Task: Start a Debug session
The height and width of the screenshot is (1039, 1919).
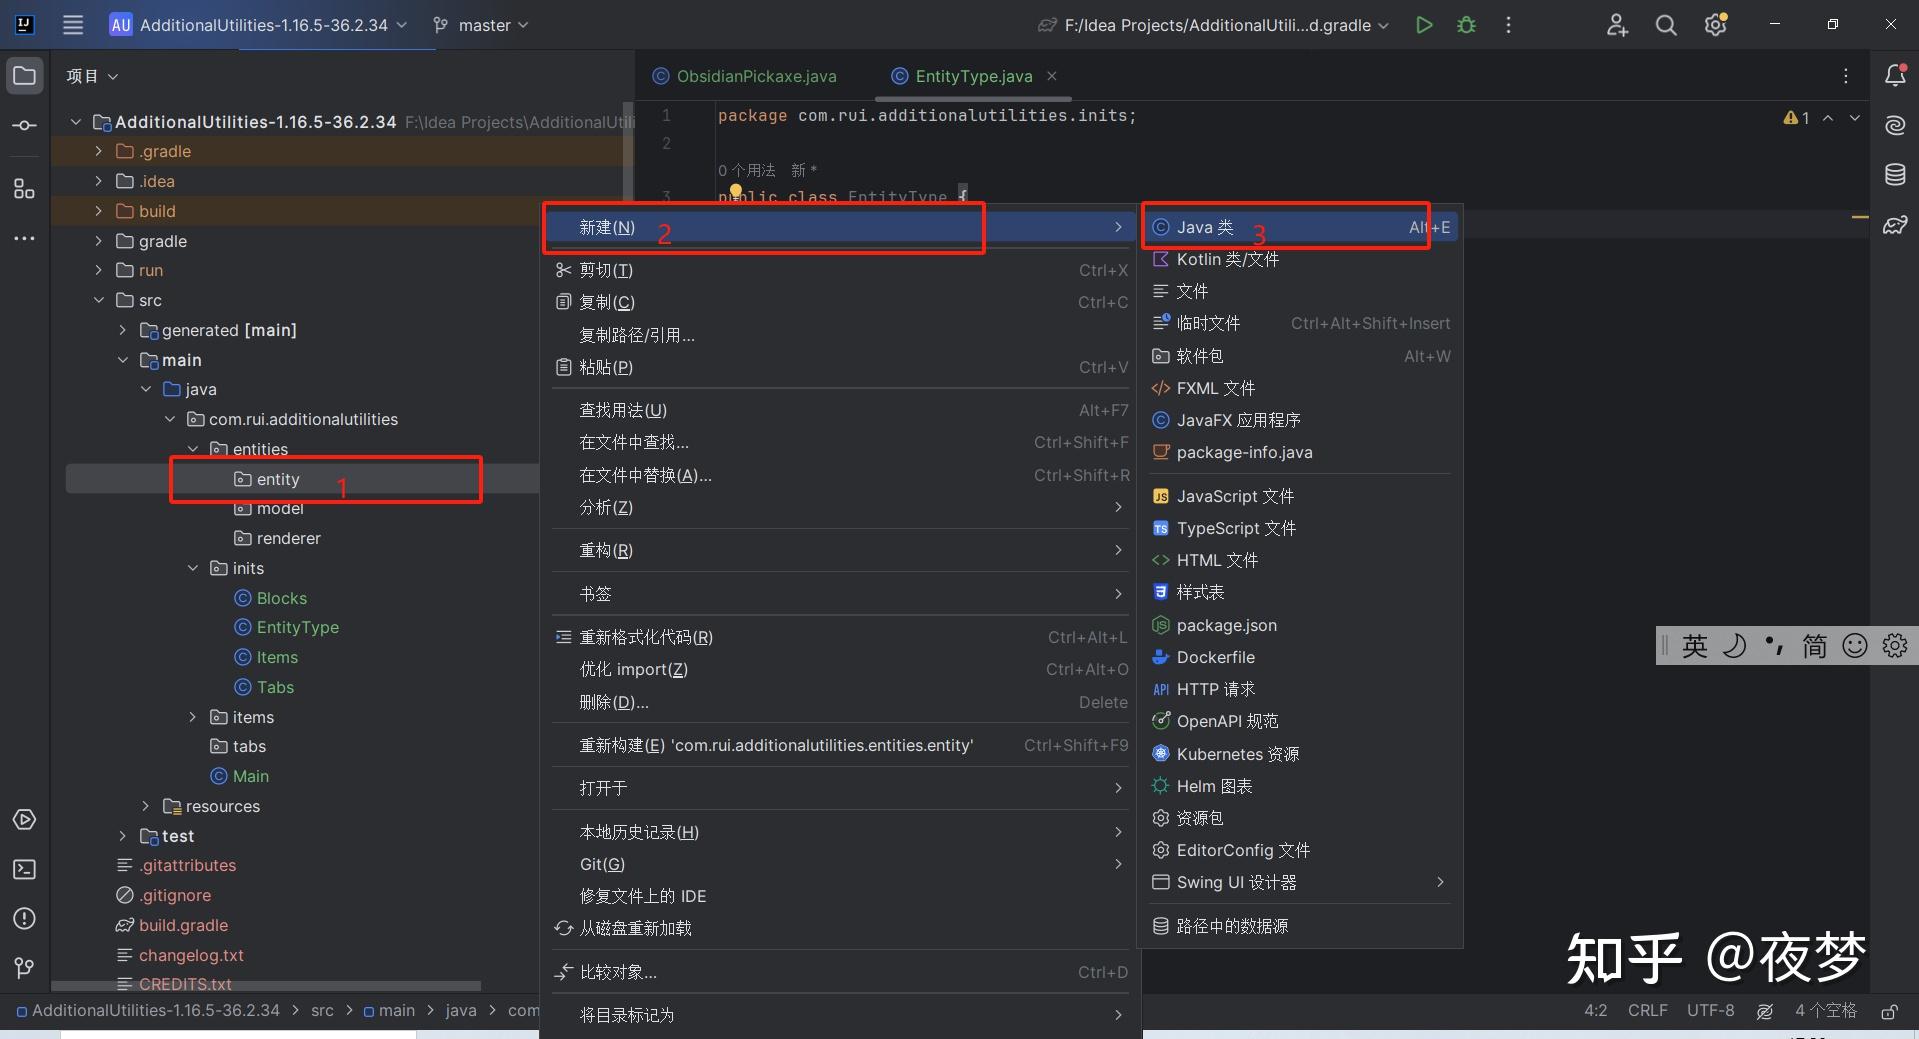Action: click(1466, 25)
